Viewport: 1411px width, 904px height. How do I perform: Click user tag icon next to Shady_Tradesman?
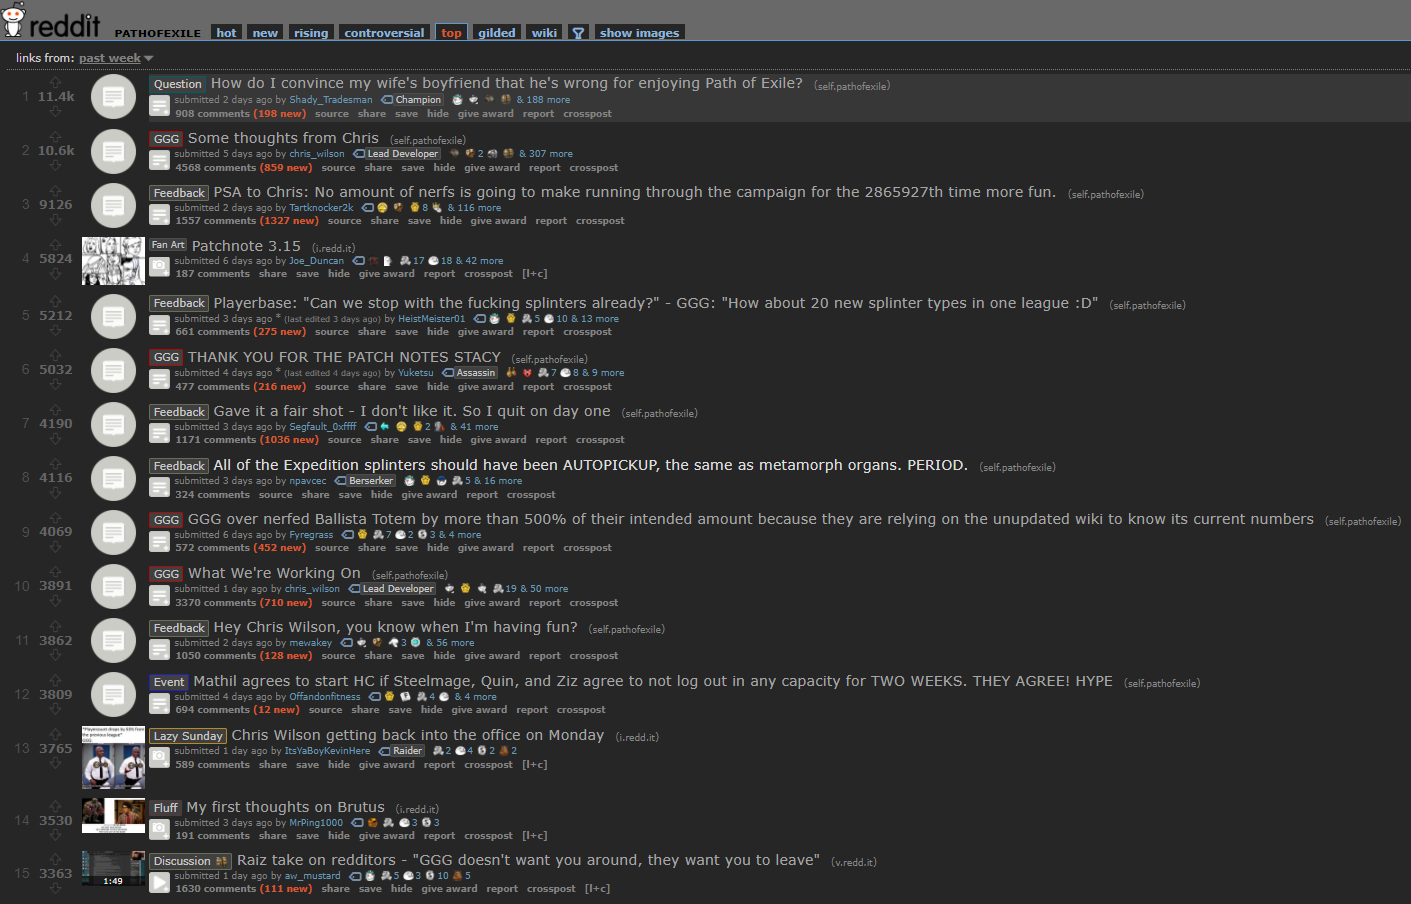coord(386,100)
